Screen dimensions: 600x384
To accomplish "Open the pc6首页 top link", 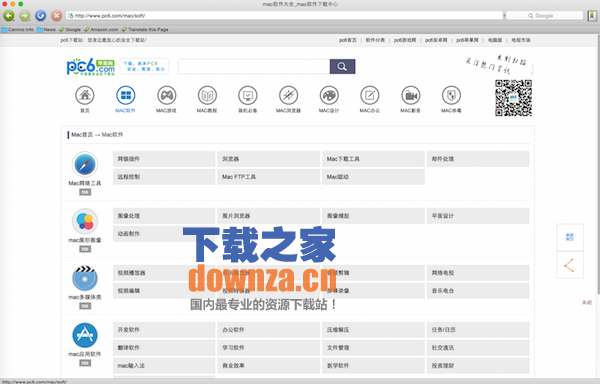I will click(x=347, y=40).
